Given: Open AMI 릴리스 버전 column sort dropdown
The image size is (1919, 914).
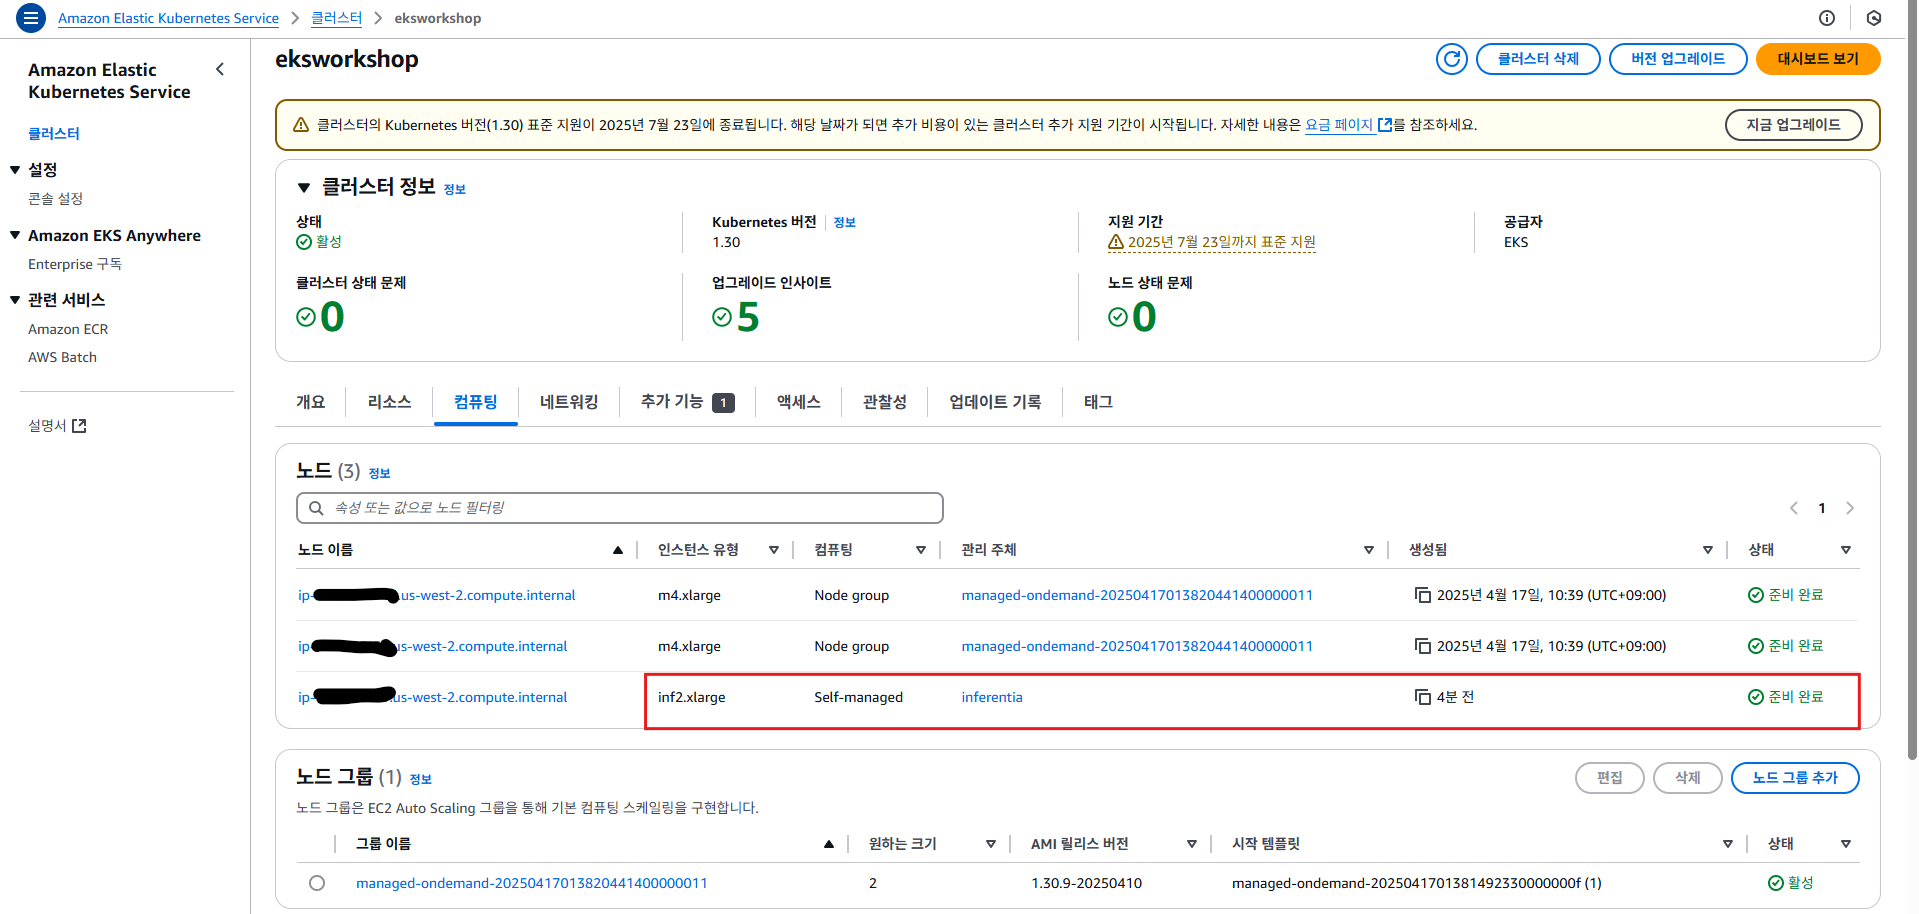Looking at the screenshot, I should (1192, 844).
